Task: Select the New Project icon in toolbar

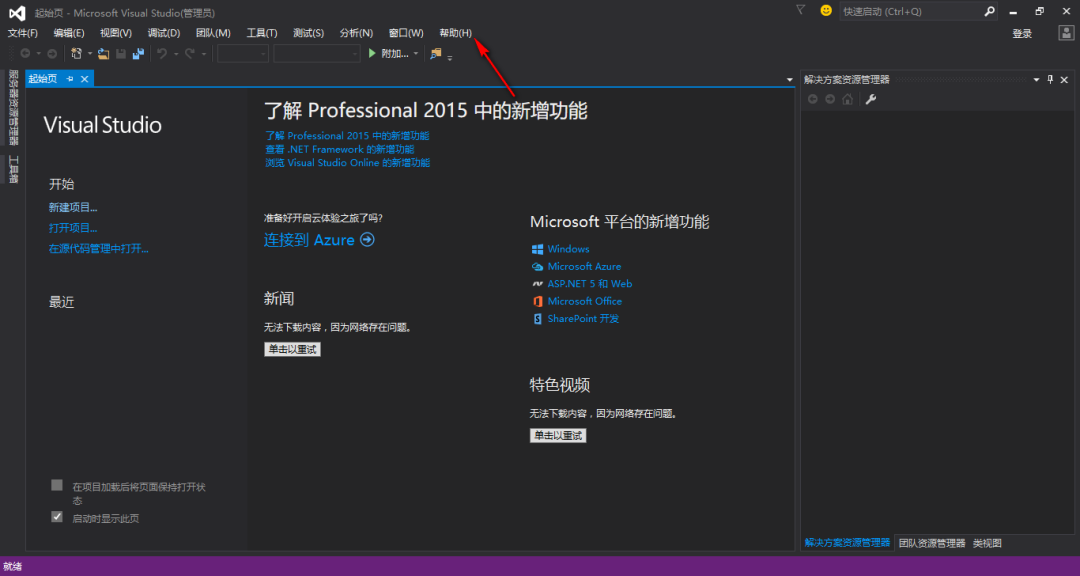Action: point(76,54)
